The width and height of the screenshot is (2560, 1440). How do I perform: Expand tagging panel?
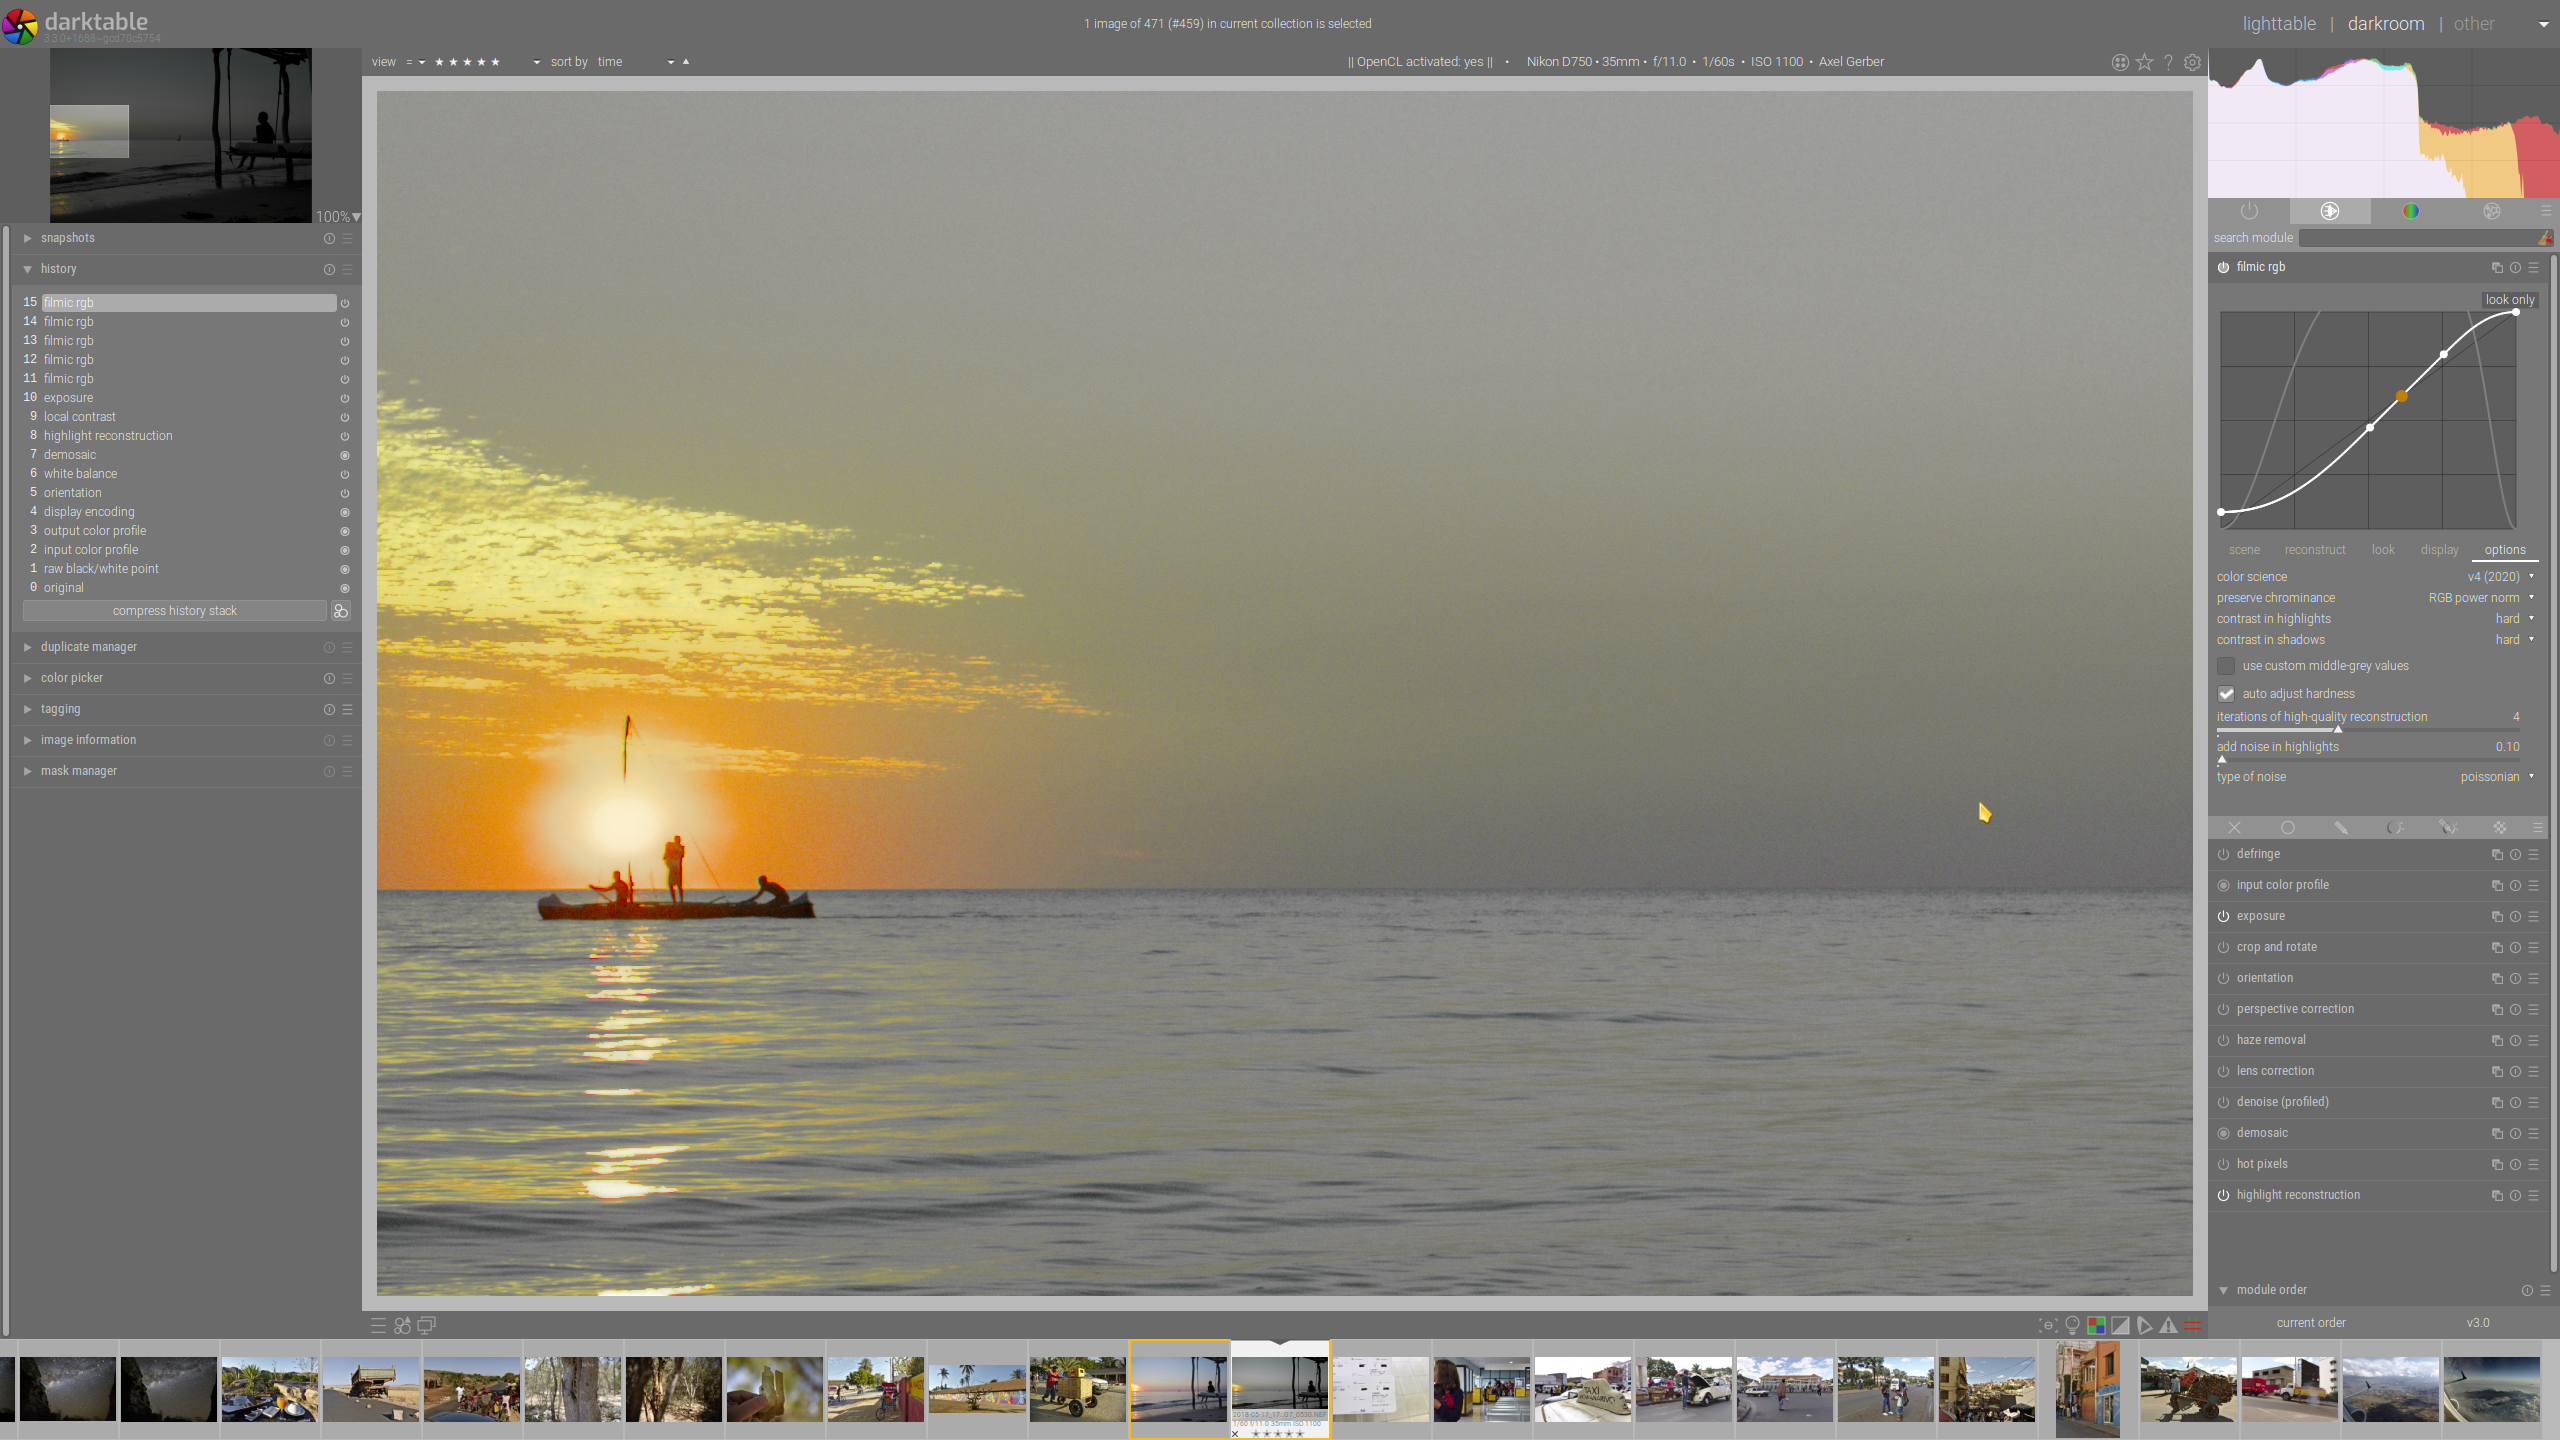click(x=28, y=709)
